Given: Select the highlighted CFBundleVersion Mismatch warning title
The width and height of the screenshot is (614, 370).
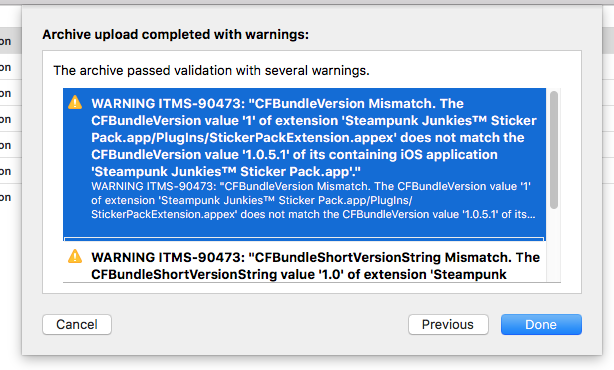Looking at the screenshot, I should pyautogui.click(x=314, y=137).
